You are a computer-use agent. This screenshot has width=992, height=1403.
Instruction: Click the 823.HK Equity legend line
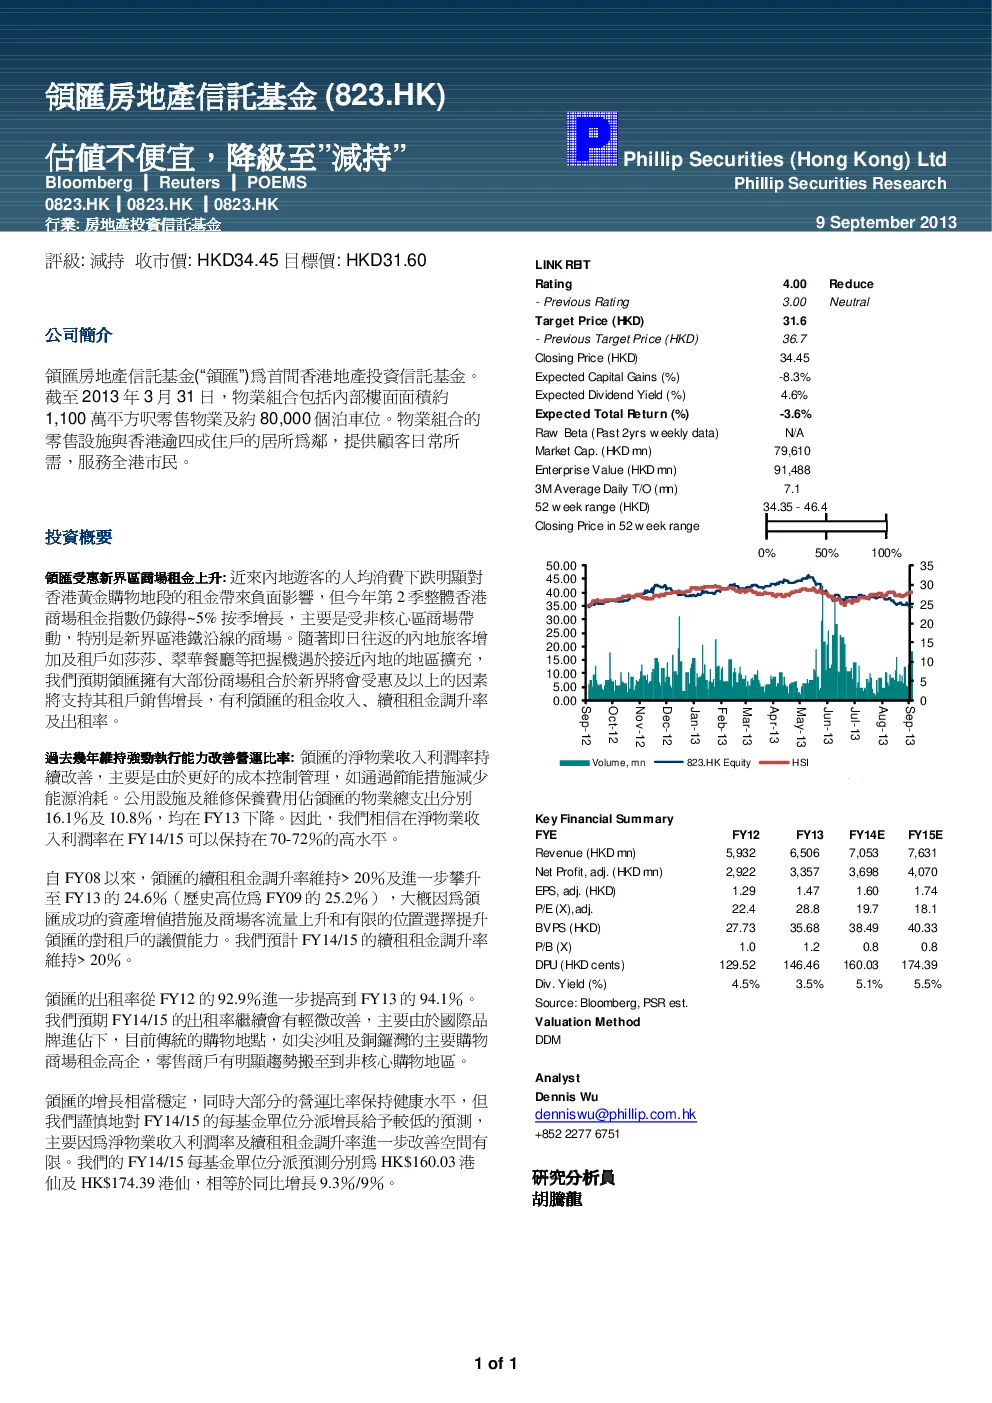coord(669,763)
